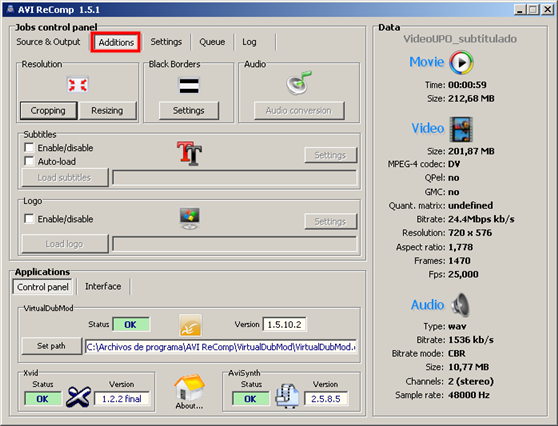The height and width of the screenshot is (426, 558).
Task: Click the Cropping button
Action: [x=48, y=111]
